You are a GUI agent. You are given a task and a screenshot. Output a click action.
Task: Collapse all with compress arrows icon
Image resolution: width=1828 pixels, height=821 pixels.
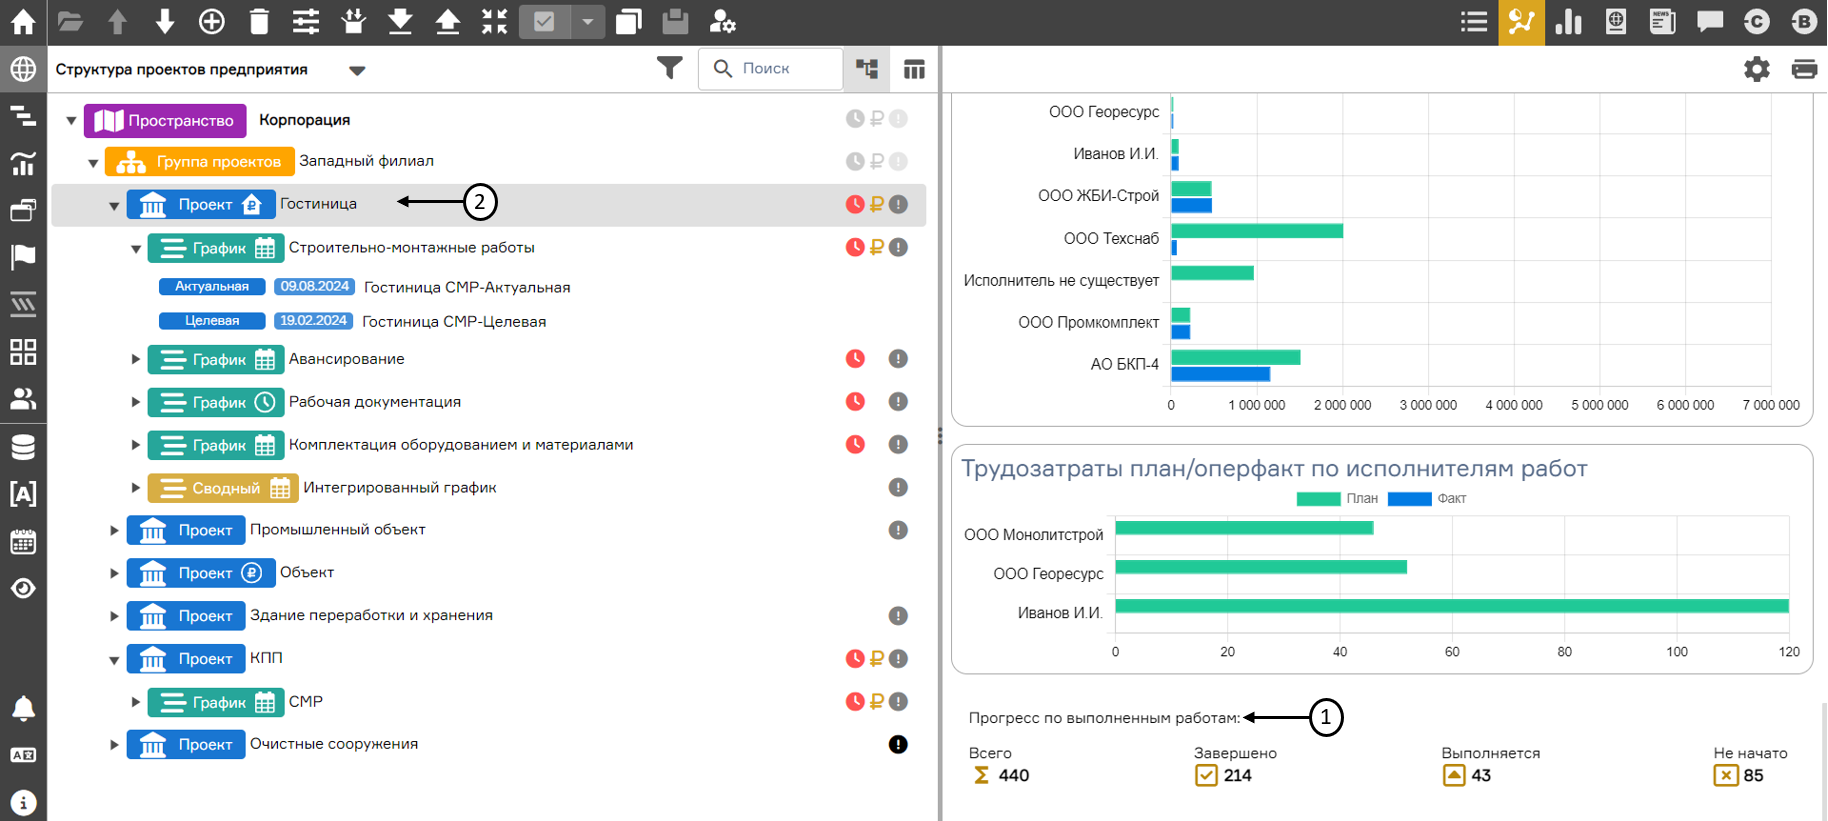tap(494, 21)
